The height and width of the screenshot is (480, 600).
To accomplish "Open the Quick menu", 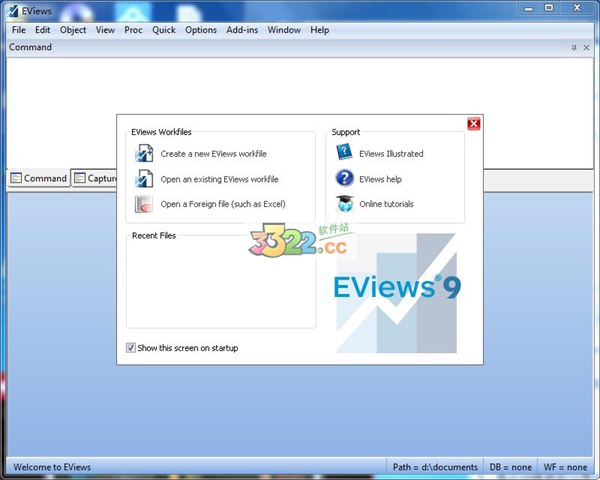I will coord(164,30).
